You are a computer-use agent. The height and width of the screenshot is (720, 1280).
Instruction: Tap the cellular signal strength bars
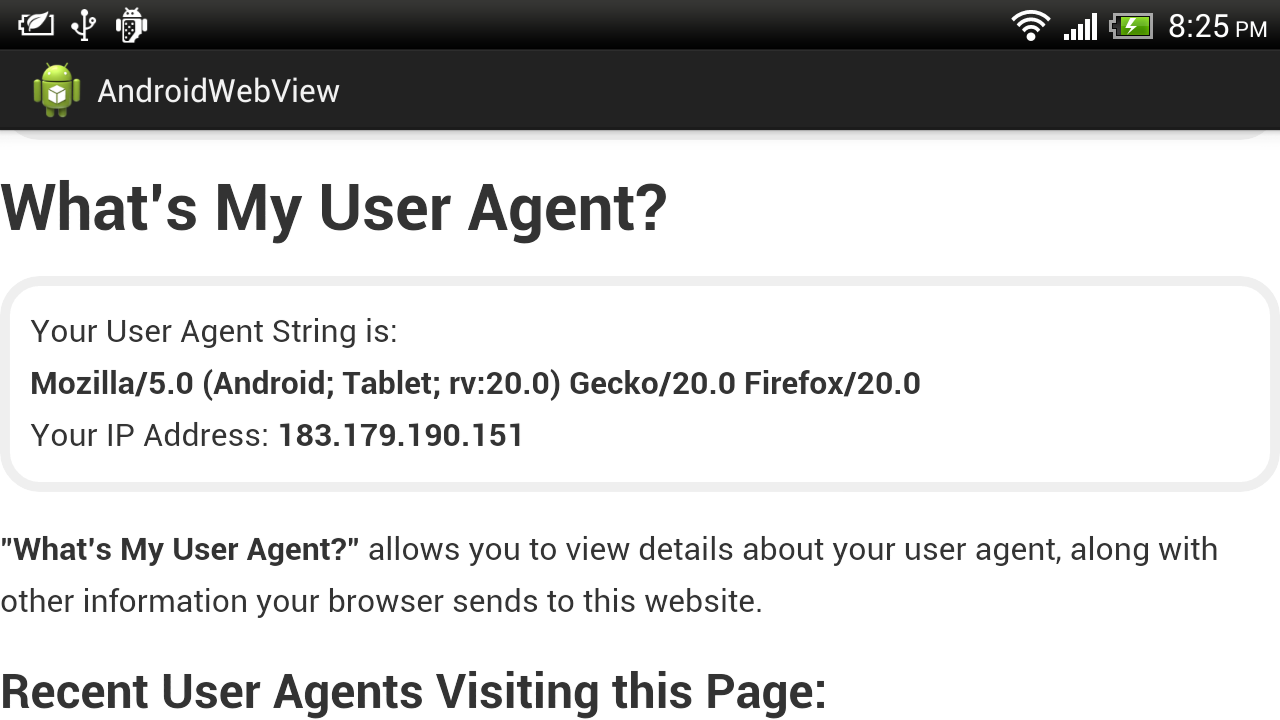tap(1080, 25)
